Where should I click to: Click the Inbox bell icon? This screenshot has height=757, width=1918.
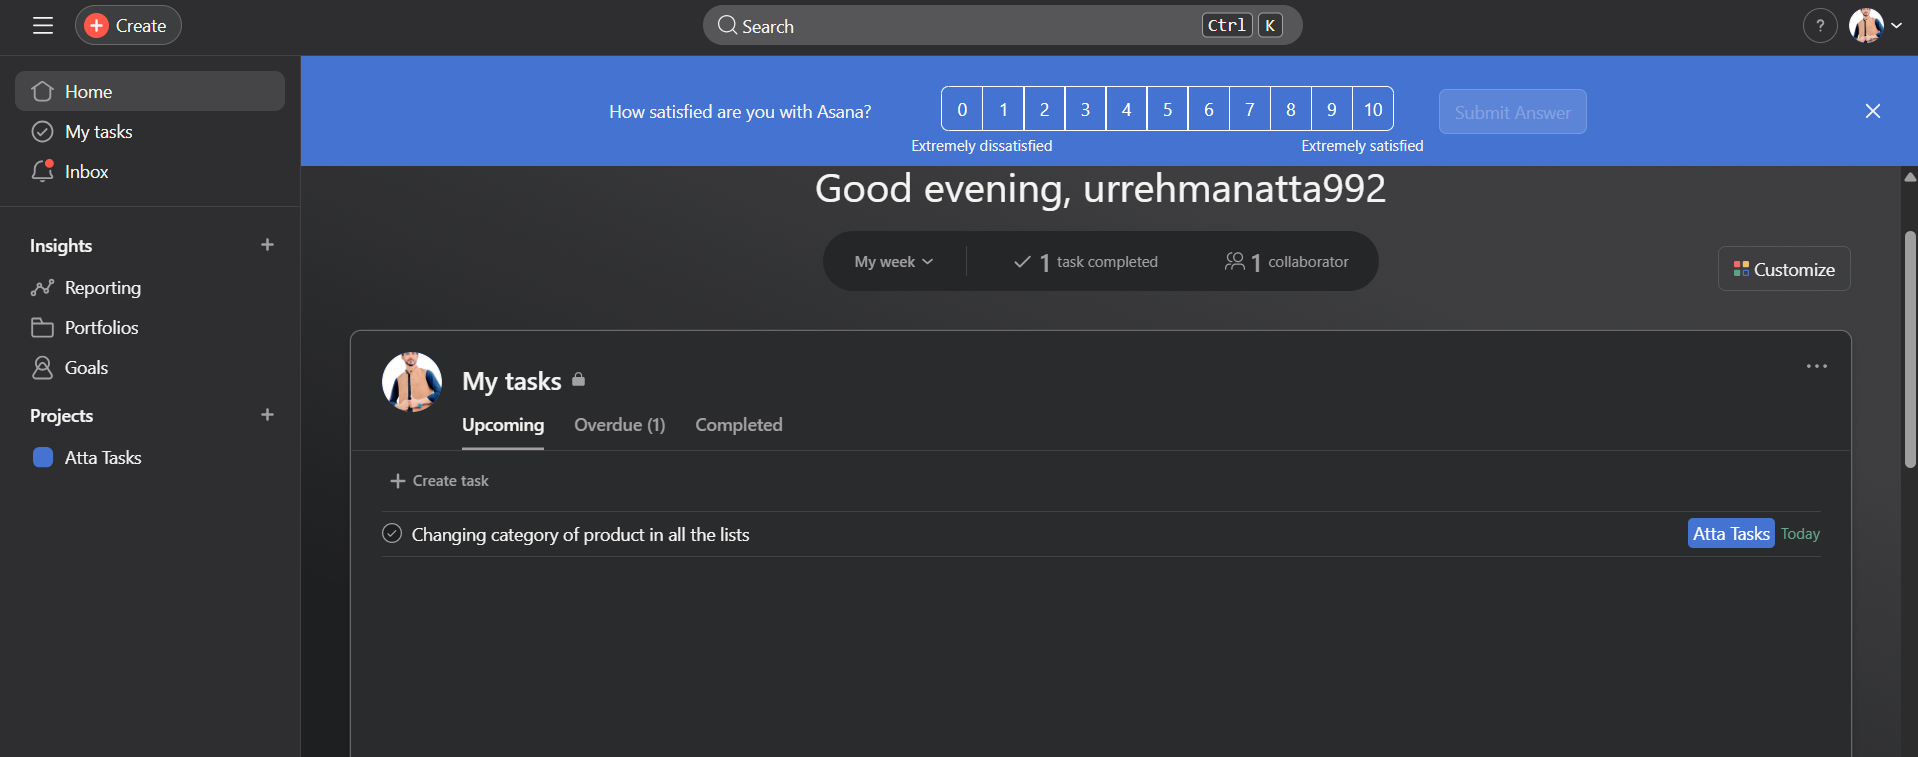(42, 171)
